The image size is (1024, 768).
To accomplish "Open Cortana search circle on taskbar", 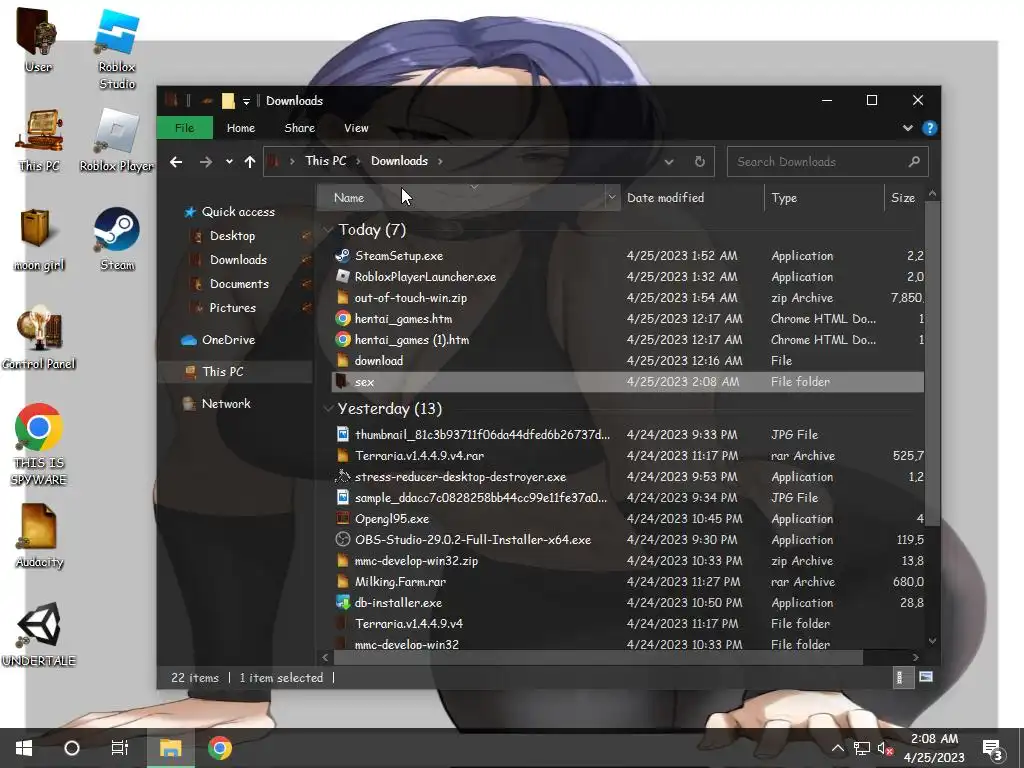I will coord(72,748).
